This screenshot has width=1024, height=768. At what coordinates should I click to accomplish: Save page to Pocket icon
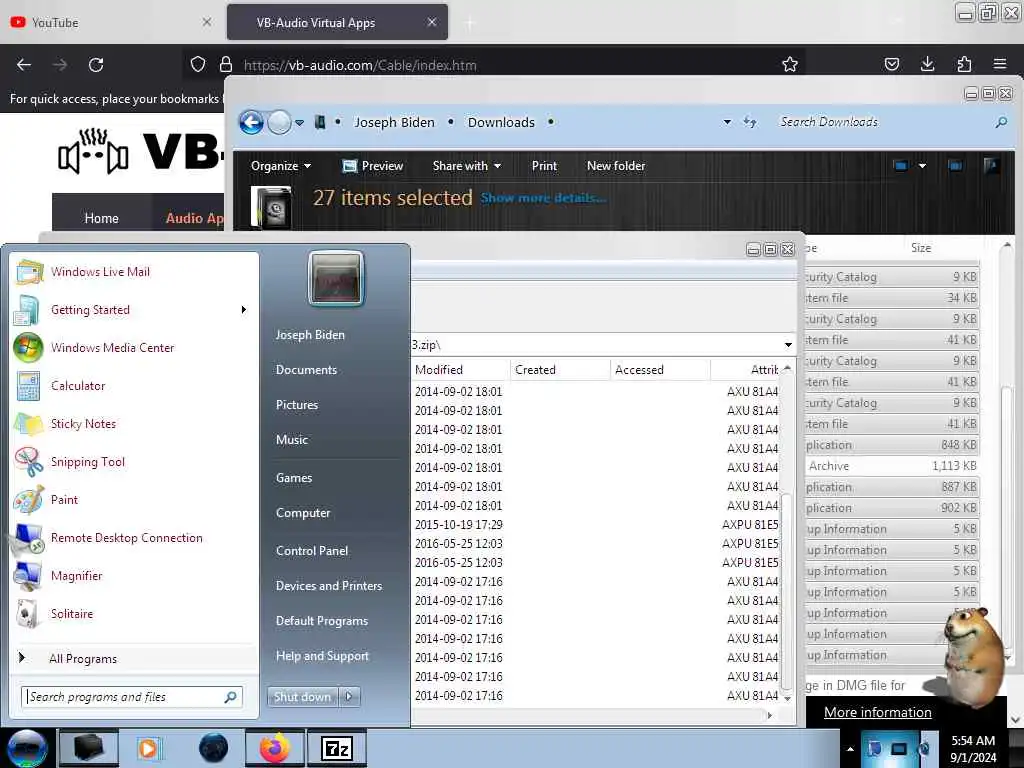click(x=891, y=64)
